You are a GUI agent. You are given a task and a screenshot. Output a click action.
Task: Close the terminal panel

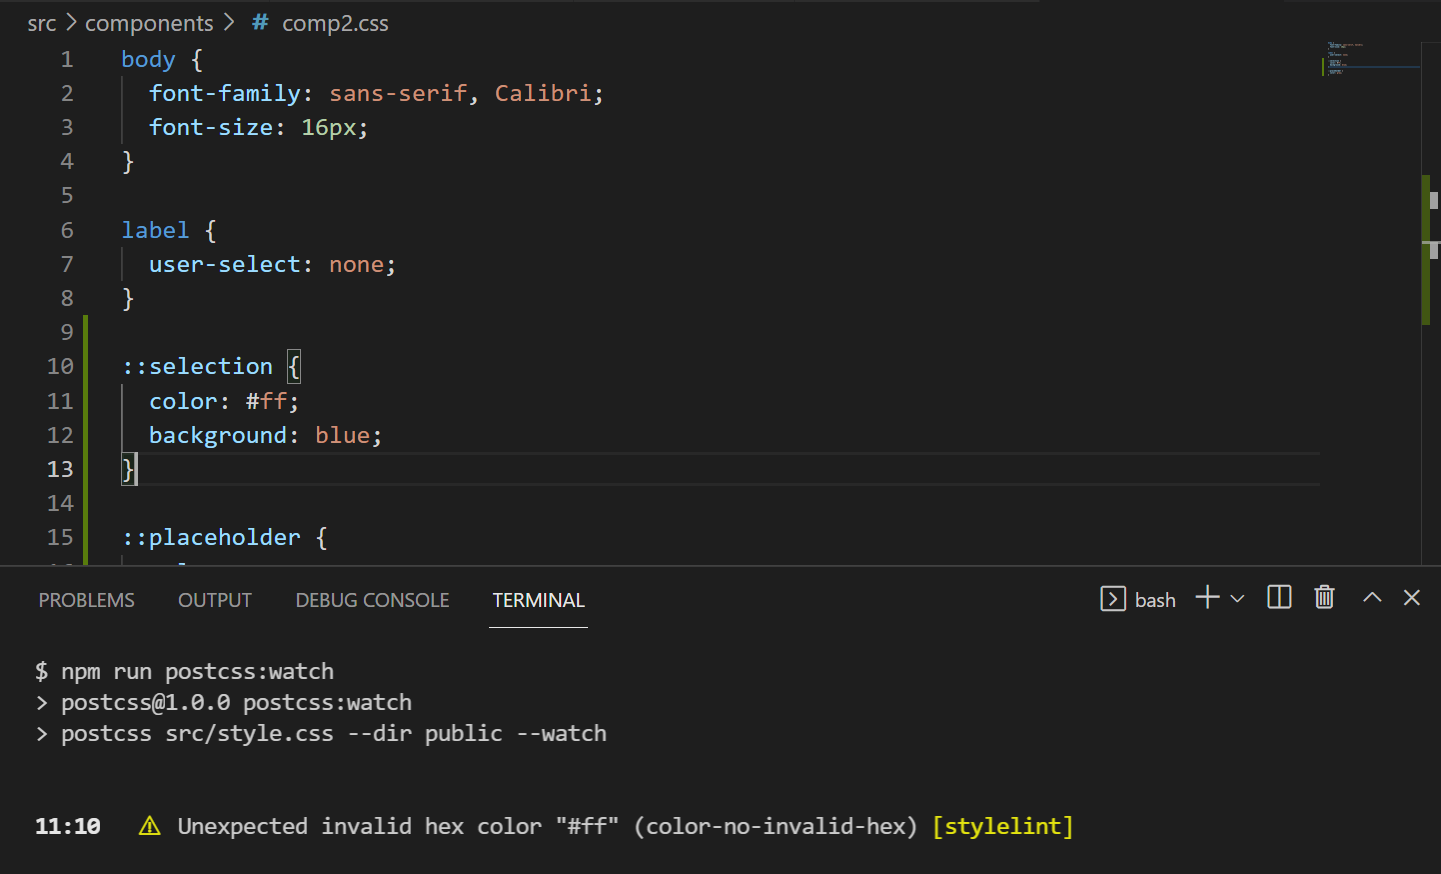[1411, 598]
